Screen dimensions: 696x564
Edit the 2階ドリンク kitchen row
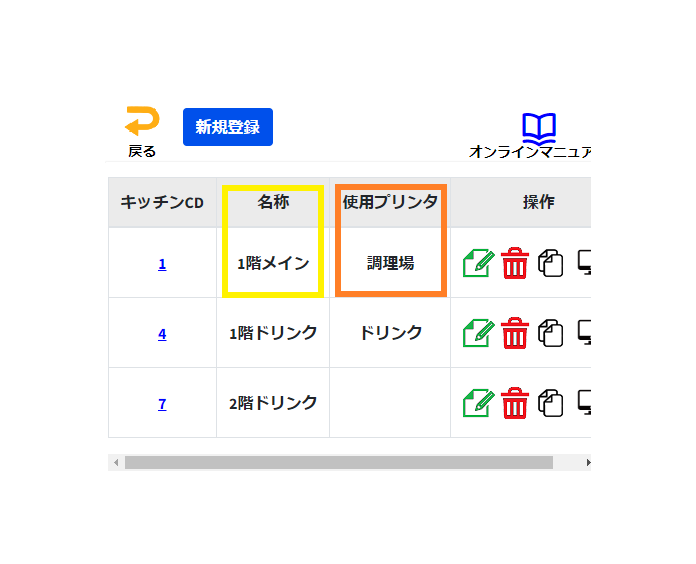click(479, 403)
